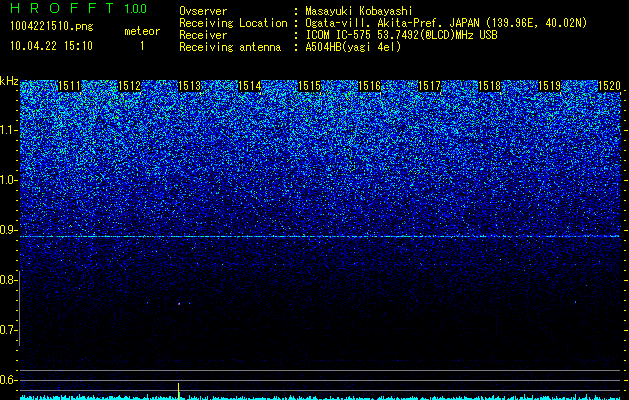This screenshot has height=400, width=629.
Task: Click the Receiving antenna field label
Action: (x=230, y=47)
